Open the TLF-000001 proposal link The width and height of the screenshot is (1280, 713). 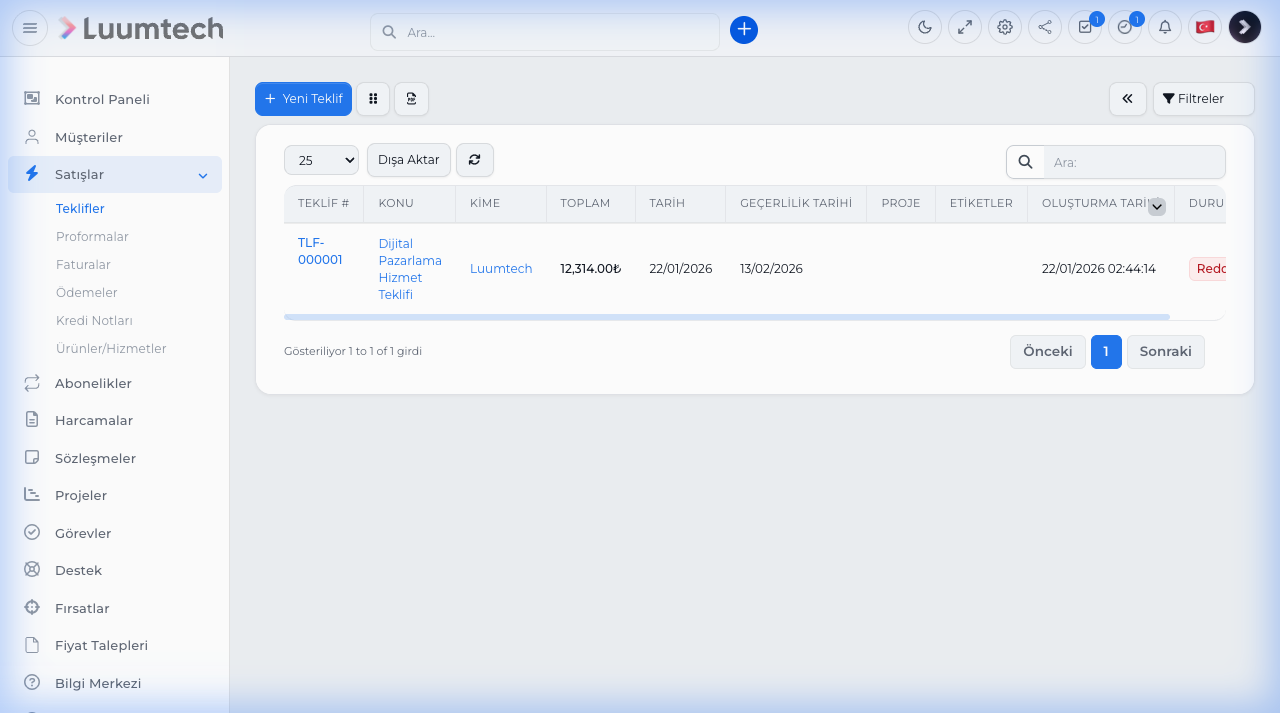[x=320, y=251]
